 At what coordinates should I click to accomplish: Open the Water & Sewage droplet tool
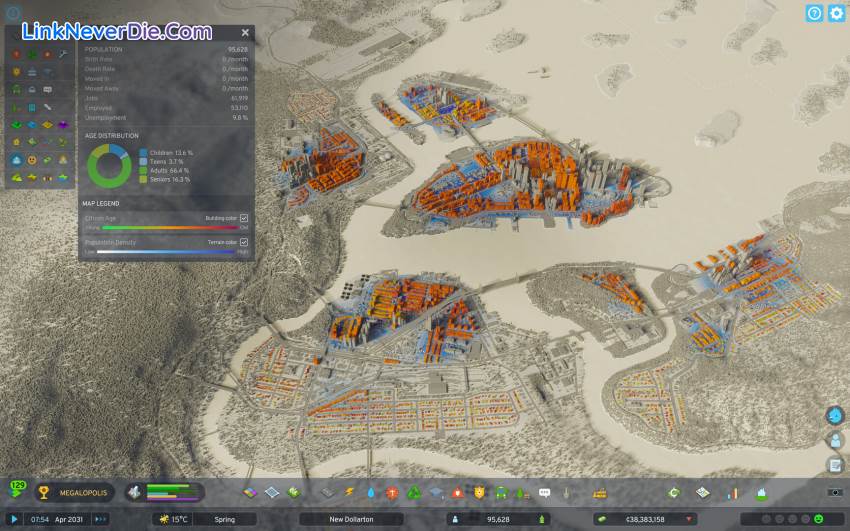[x=371, y=492]
